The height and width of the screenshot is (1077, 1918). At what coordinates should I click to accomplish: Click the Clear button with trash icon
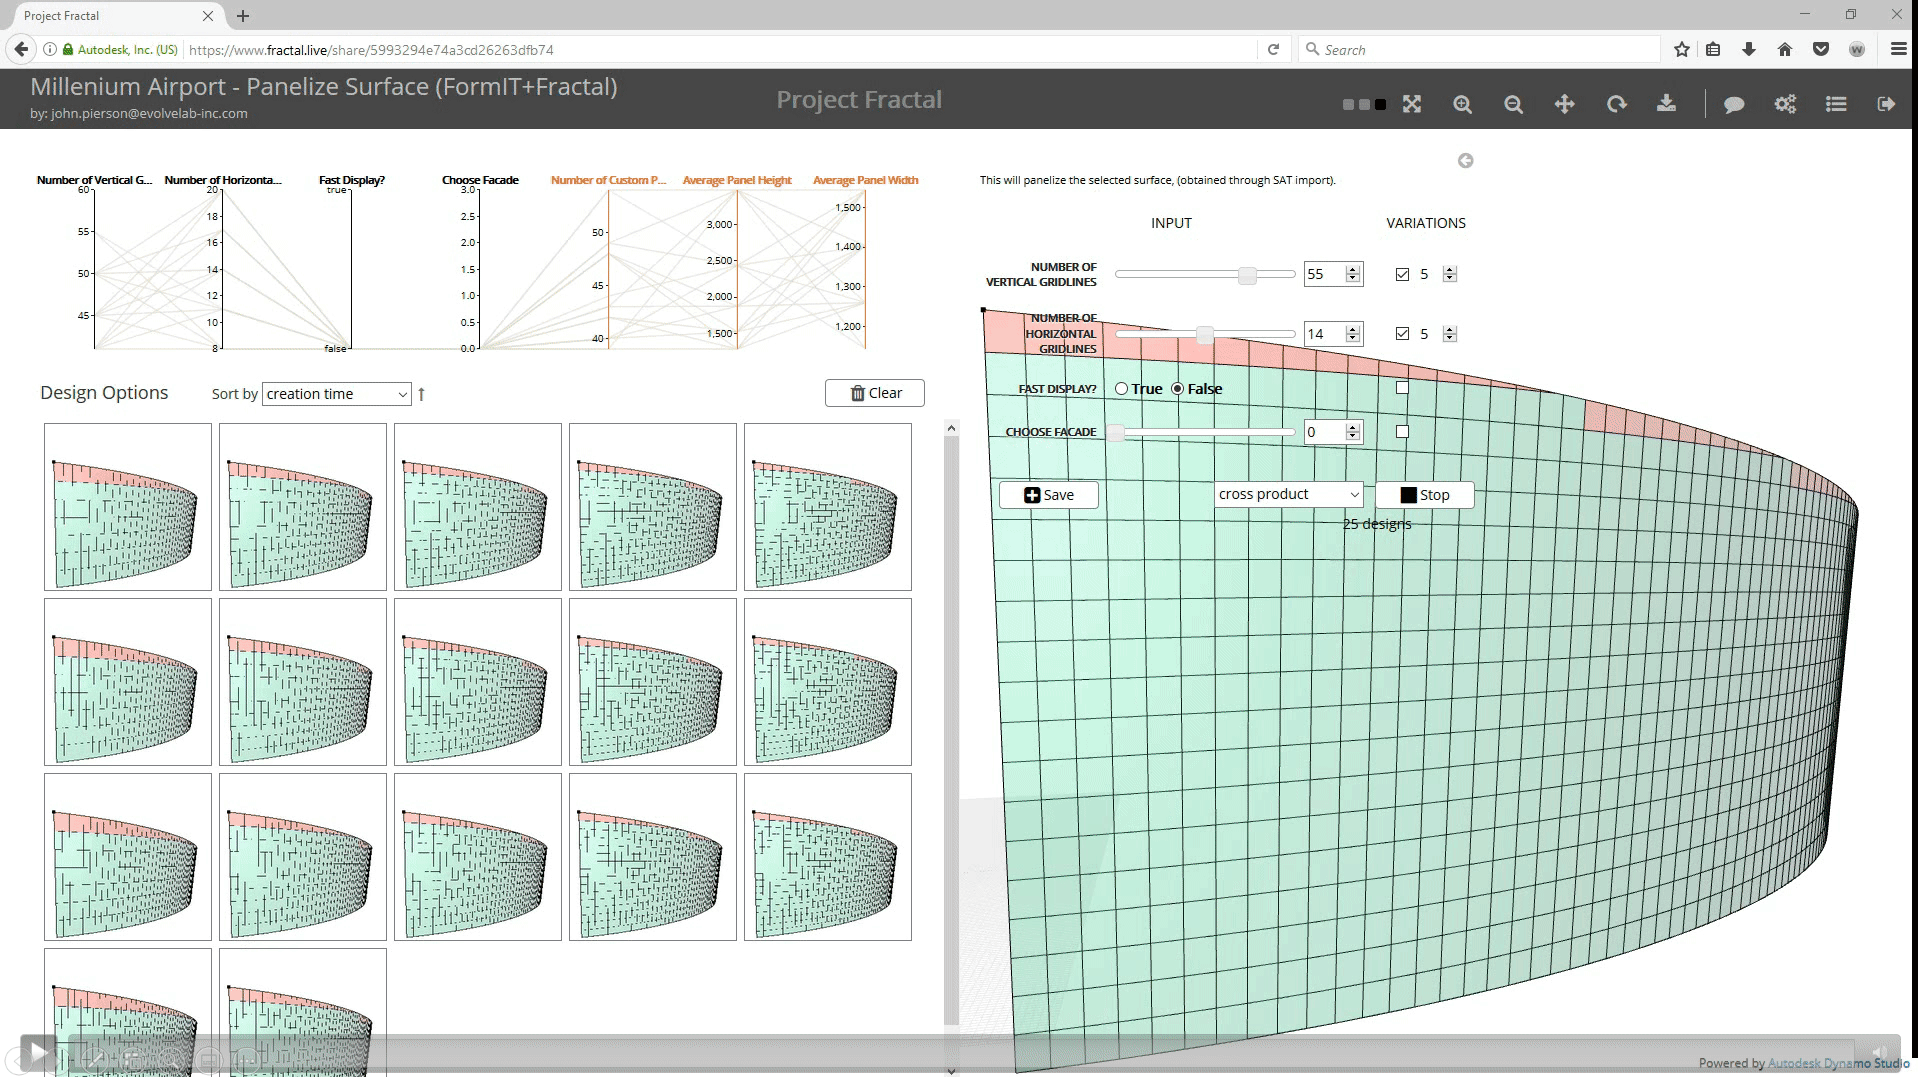[875, 393]
